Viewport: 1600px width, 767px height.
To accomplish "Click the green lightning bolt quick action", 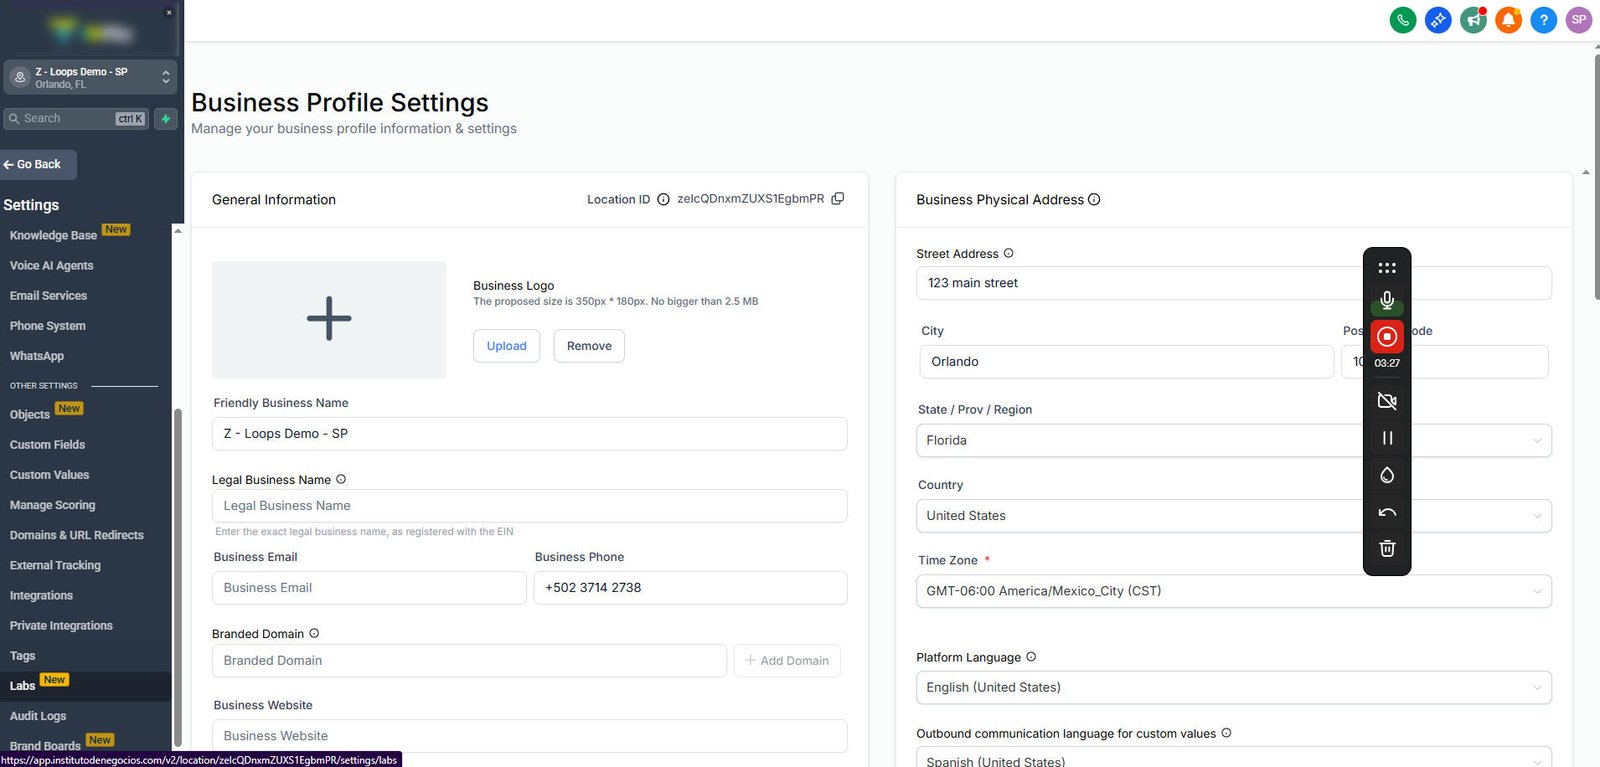I will [x=166, y=119].
